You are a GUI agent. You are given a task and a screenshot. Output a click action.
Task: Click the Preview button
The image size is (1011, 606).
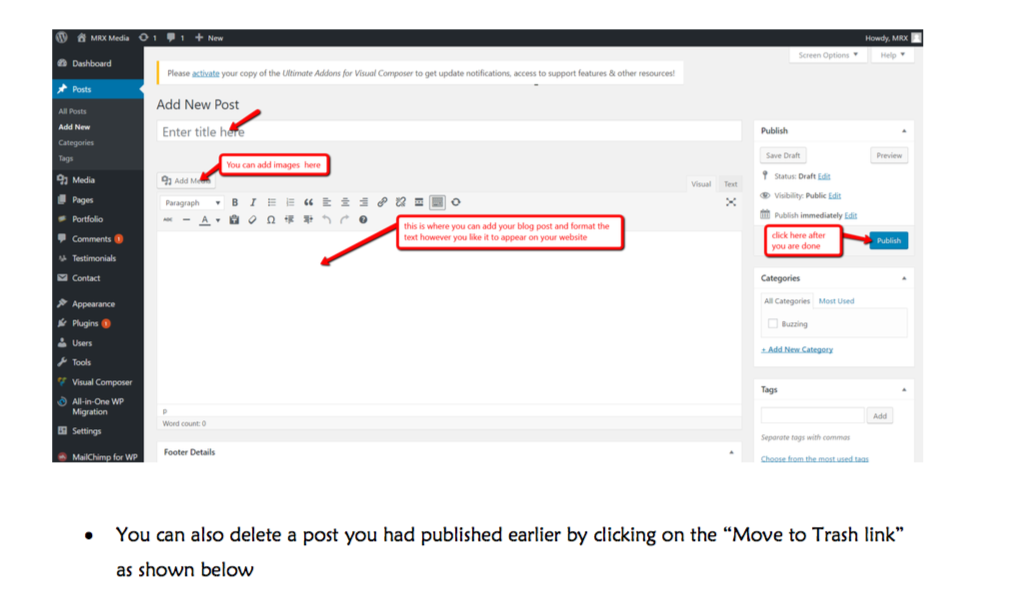[889, 155]
